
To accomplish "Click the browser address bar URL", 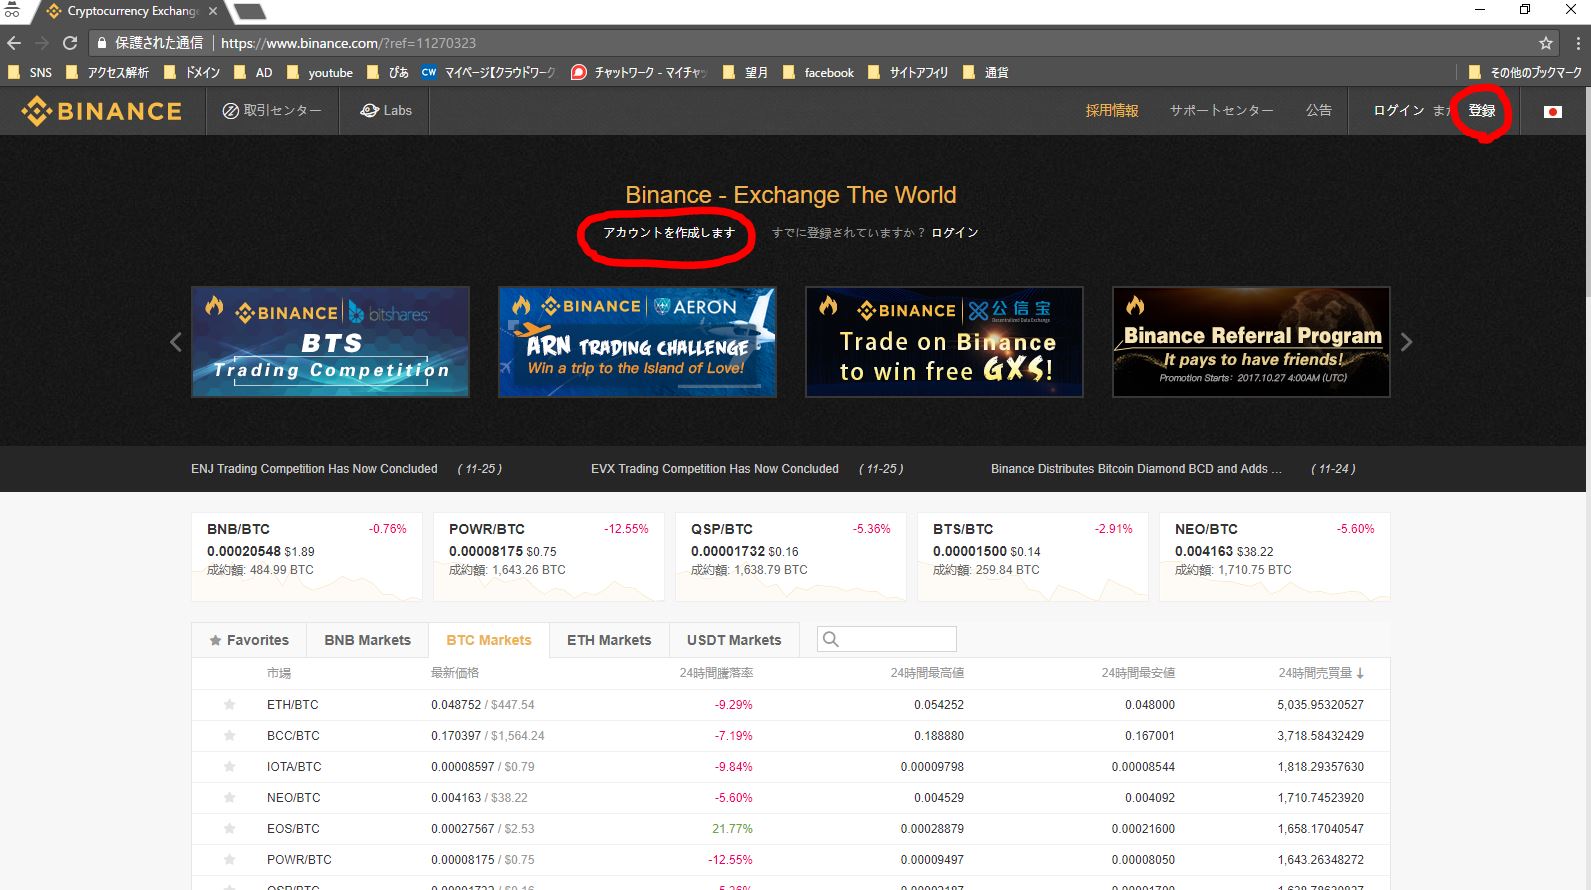I will click(x=348, y=43).
